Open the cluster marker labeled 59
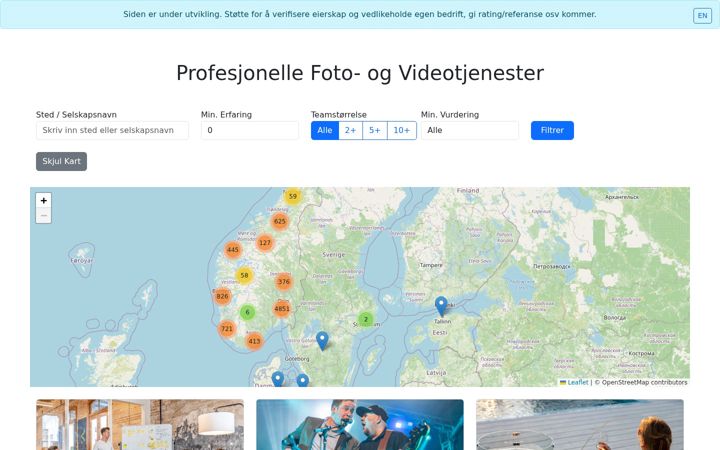The image size is (720, 450). (x=292, y=196)
